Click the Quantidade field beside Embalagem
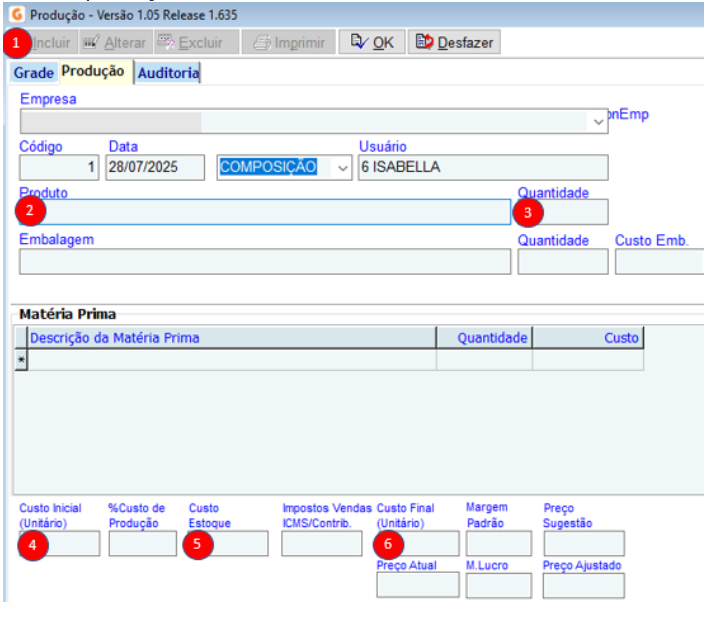 [563, 261]
